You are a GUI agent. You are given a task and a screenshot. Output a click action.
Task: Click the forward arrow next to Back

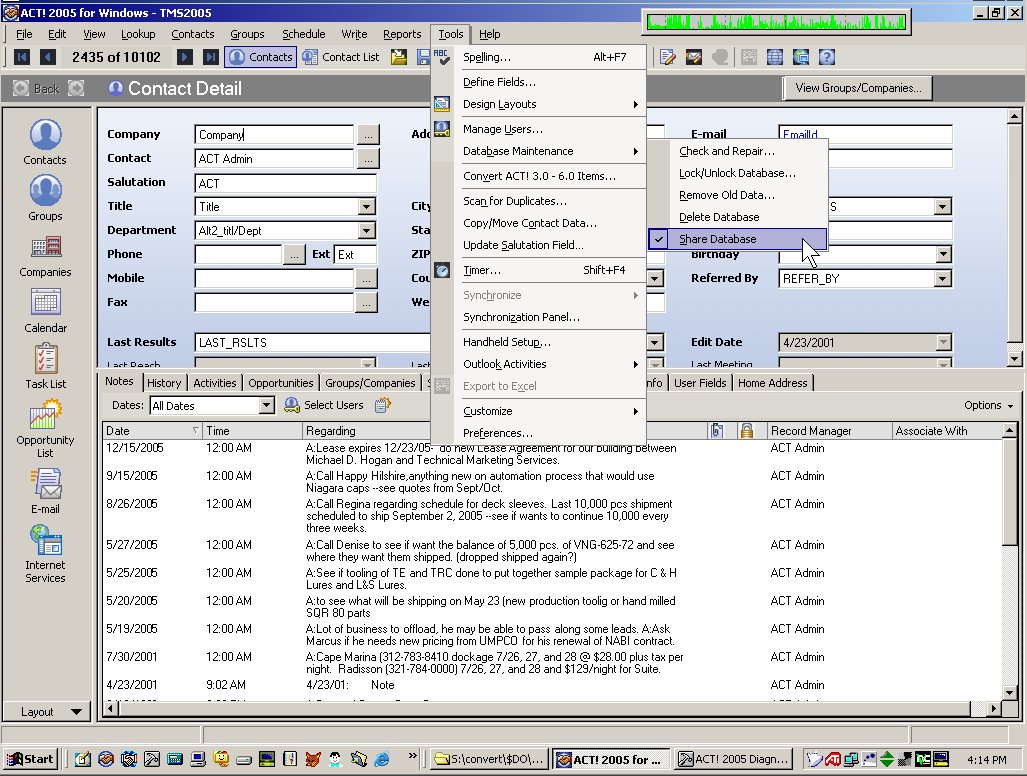[x=76, y=88]
